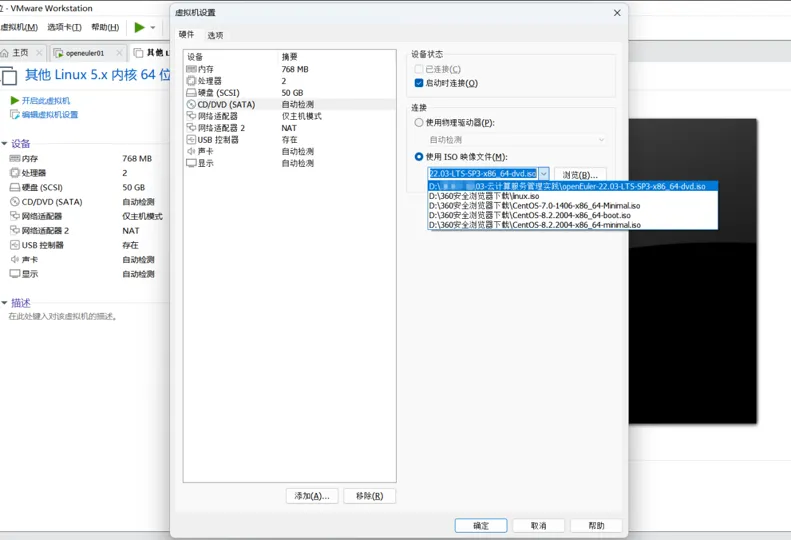This screenshot has width=791, height=540.
Task: Click the CD/DVD (SATA) disc icon in the dialog
Action: [x=191, y=104]
